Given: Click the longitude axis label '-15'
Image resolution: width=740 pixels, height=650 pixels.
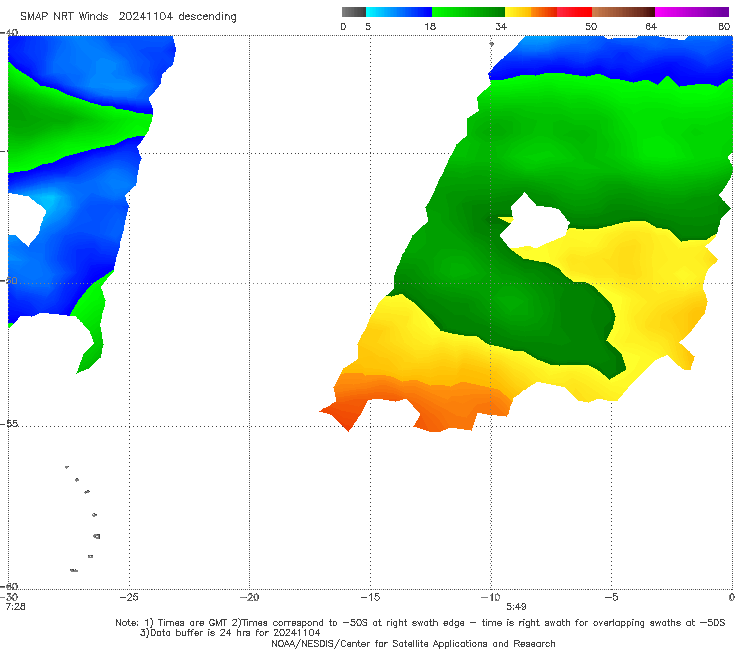Looking at the screenshot, I should (370, 597).
